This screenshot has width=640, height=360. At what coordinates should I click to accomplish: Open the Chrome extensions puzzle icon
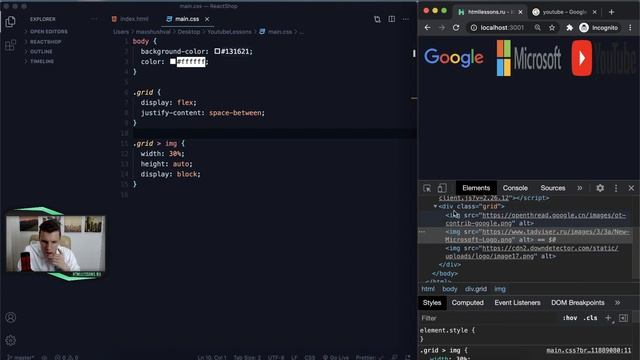[569, 28]
